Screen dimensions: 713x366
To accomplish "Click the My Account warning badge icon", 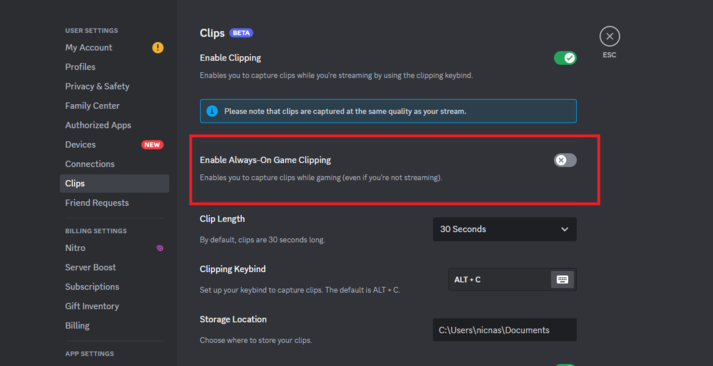I will 158,47.
